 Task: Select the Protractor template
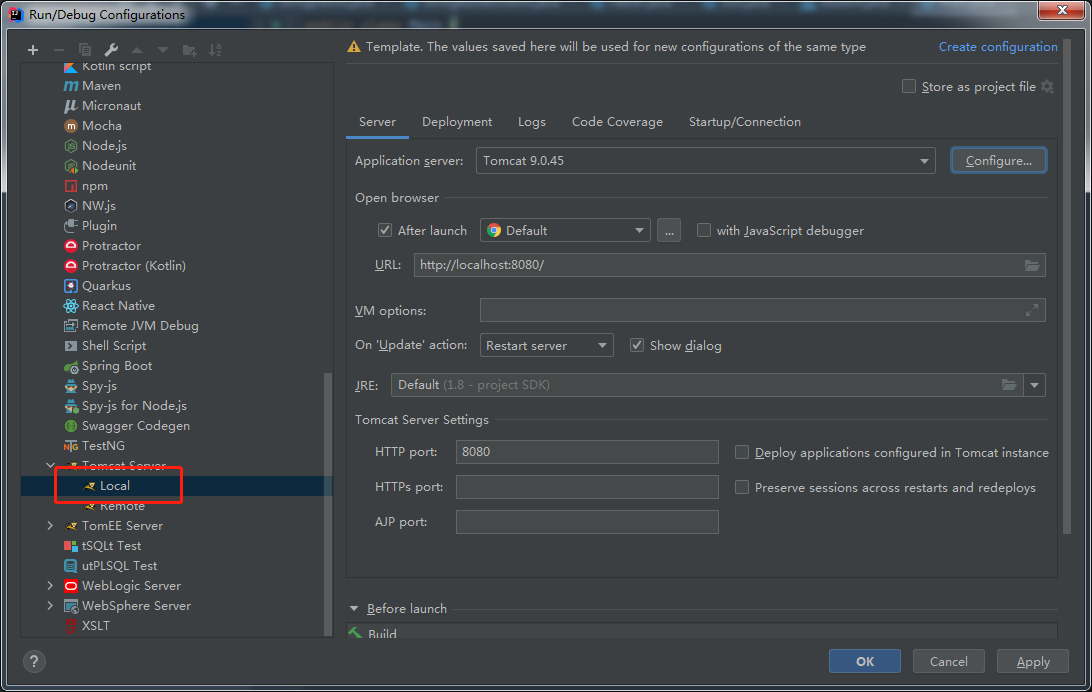tap(111, 246)
